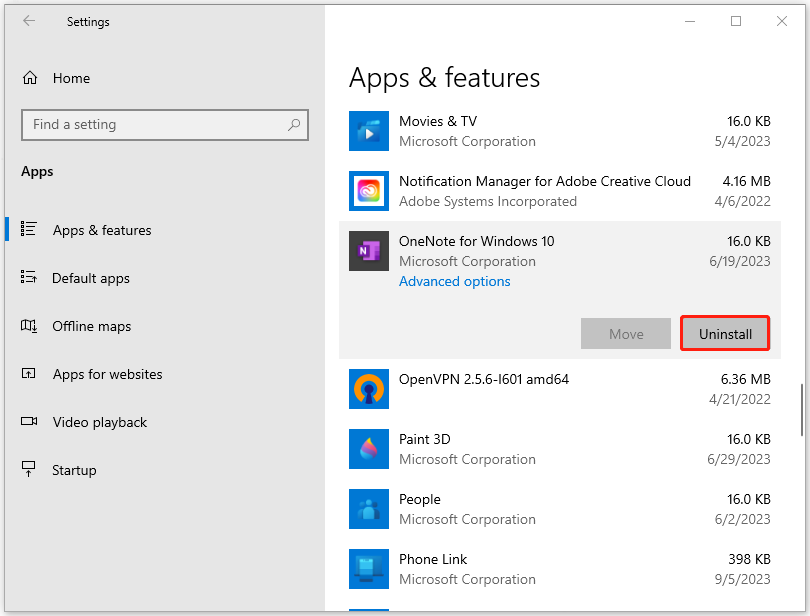Click the People app icon
The height and width of the screenshot is (616, 810).
point(368,509)
